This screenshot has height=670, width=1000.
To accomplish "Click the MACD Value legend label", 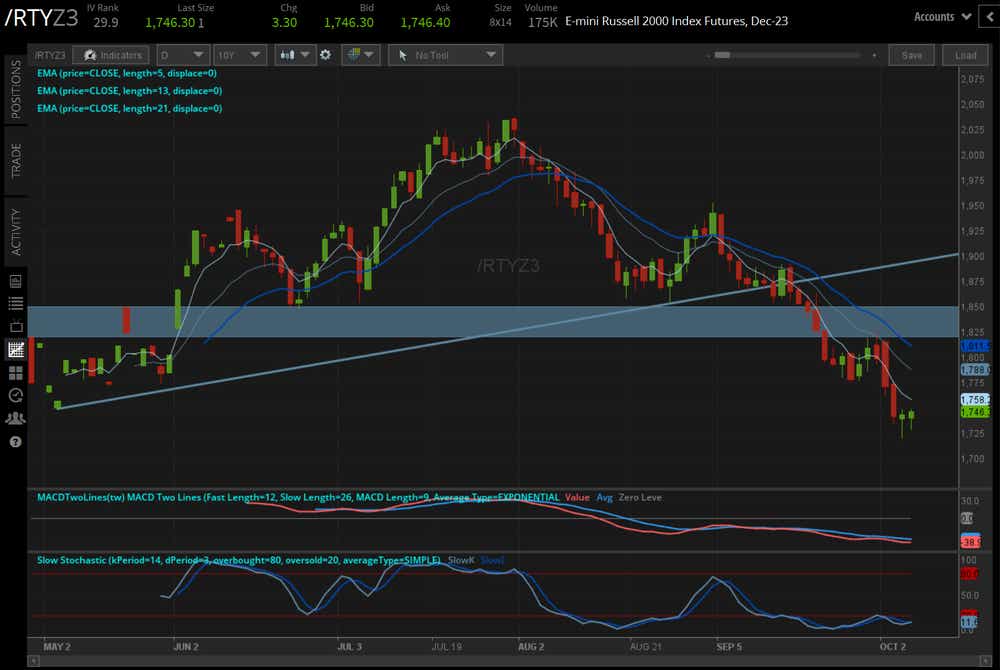I will pos(577,497).
